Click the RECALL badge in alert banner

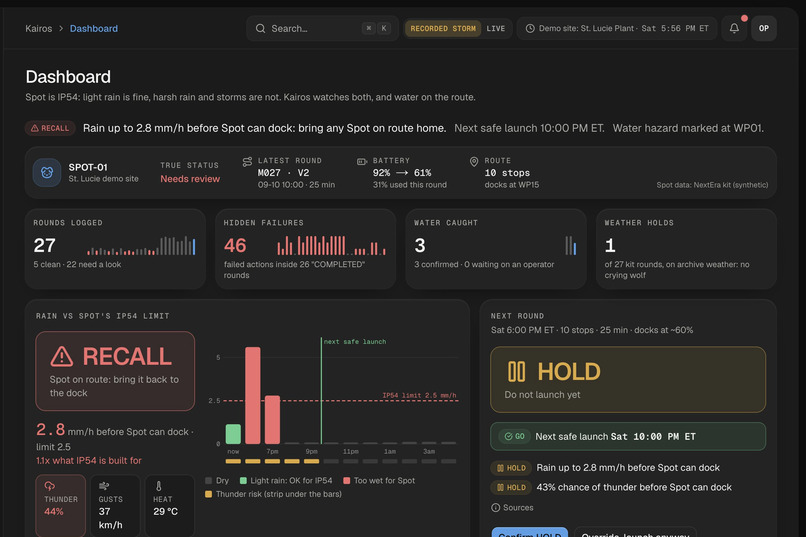pyautogui.click(x=50, y=128)
